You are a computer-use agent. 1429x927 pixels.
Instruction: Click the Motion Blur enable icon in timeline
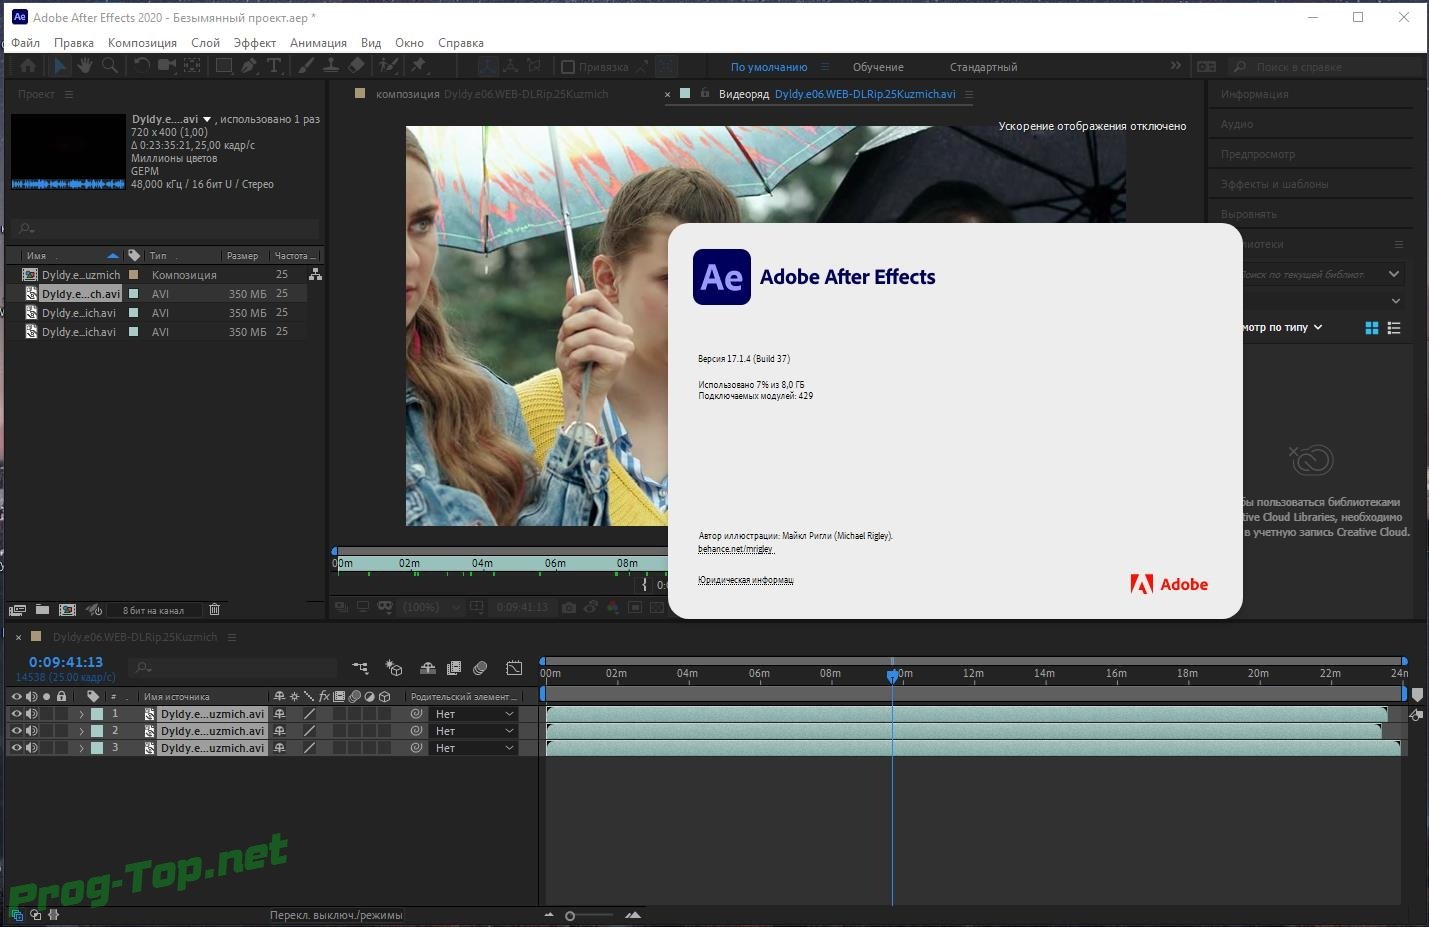tap(480, 668)
